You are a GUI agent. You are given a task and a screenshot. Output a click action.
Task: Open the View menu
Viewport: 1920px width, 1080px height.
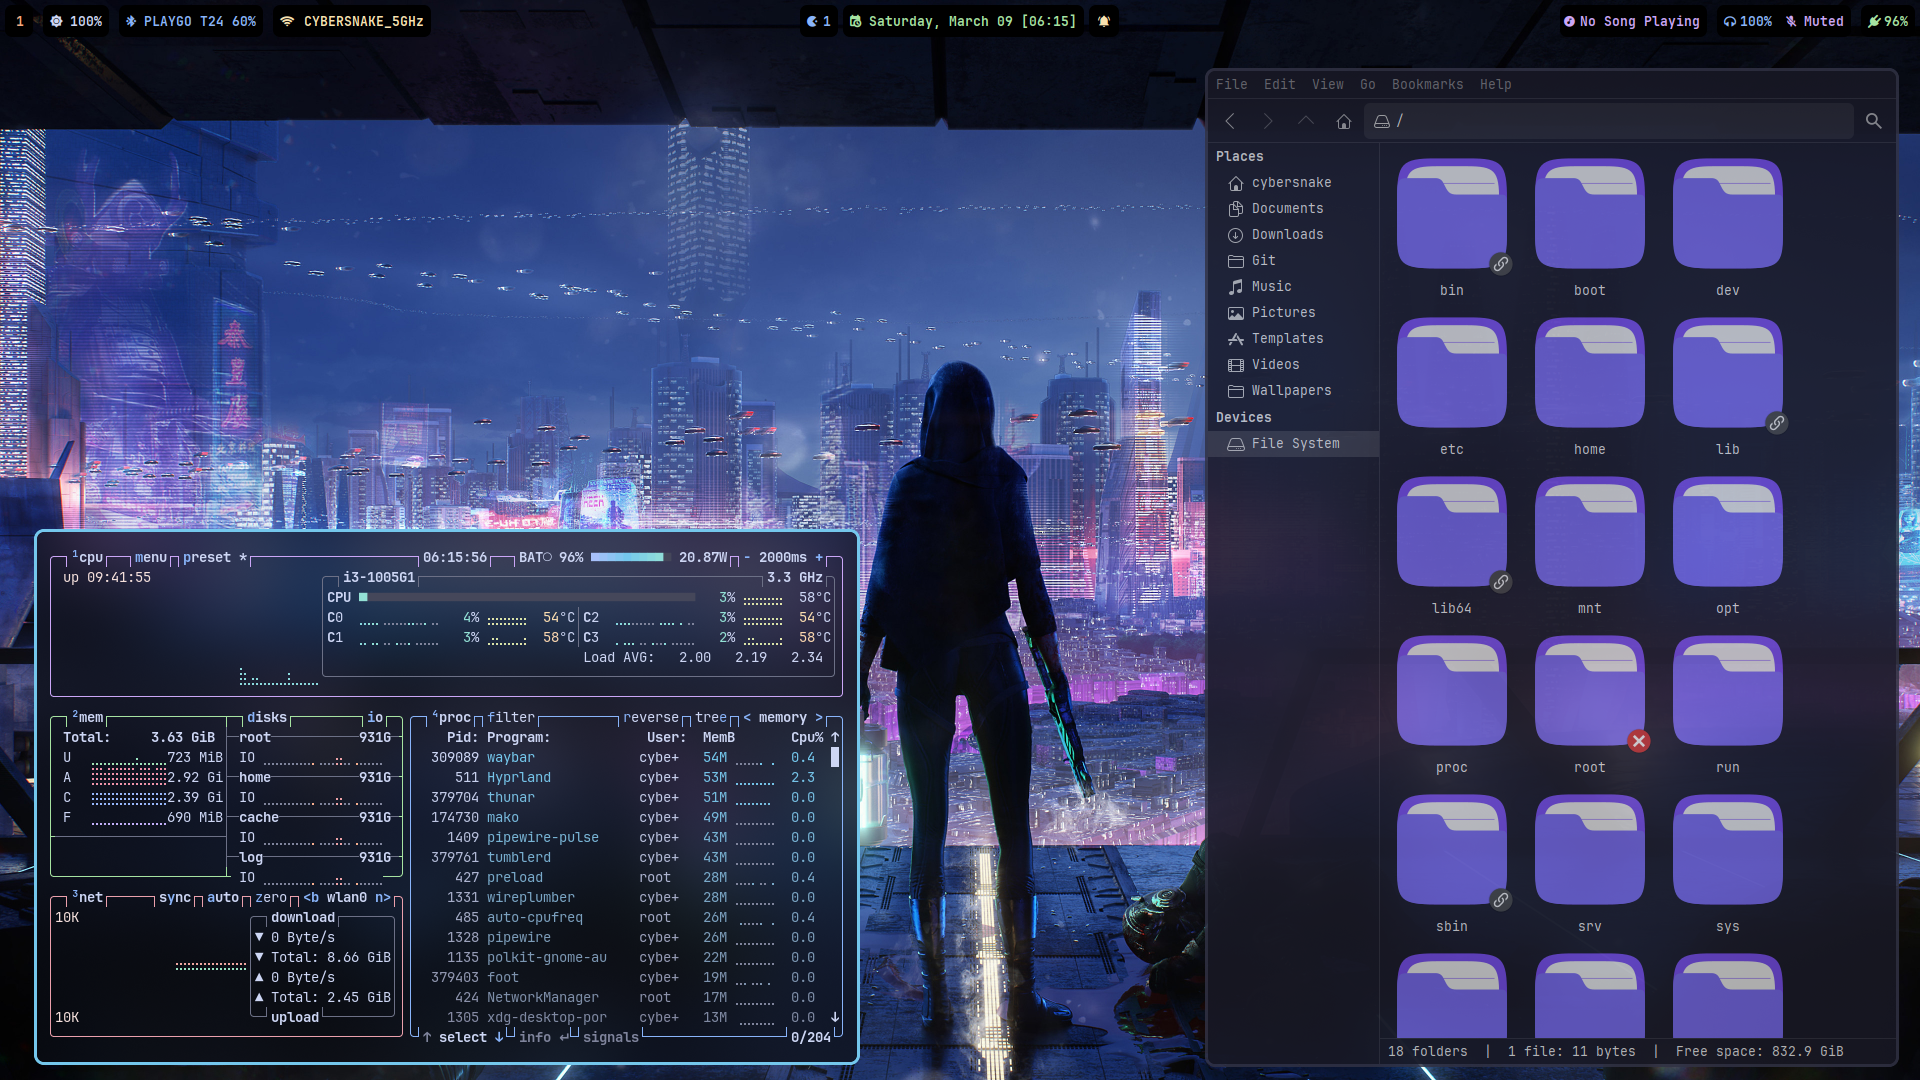click(1328, 84)
